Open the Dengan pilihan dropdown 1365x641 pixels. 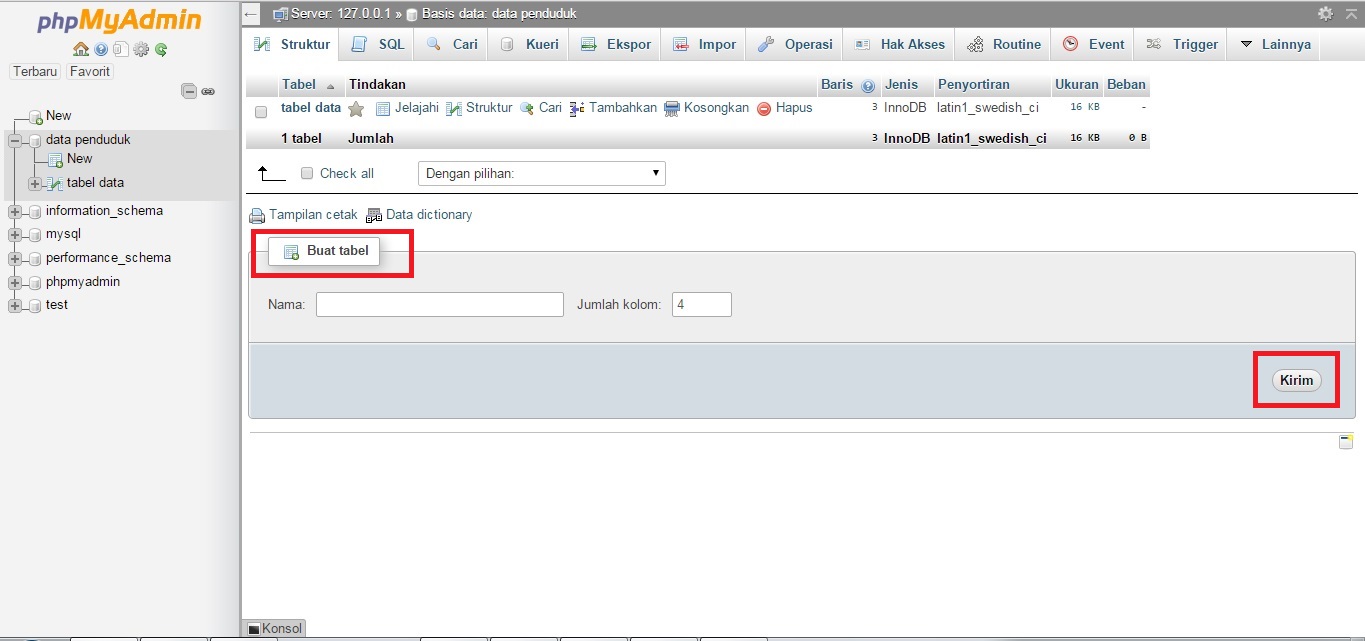[x=540, y=173]
